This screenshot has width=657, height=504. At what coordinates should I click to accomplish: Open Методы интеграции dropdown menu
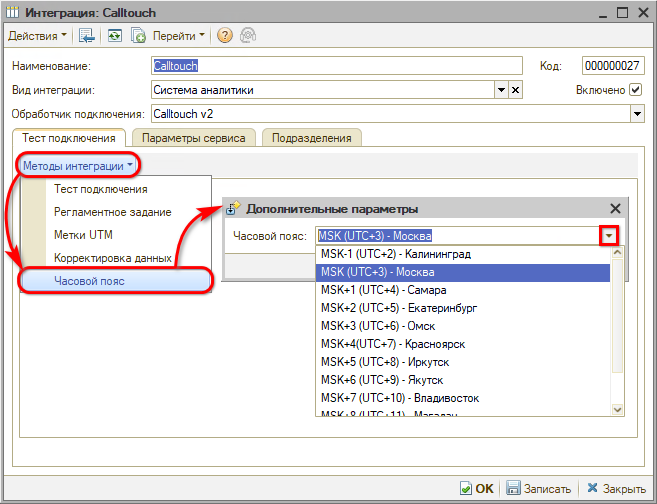[78, 166]
